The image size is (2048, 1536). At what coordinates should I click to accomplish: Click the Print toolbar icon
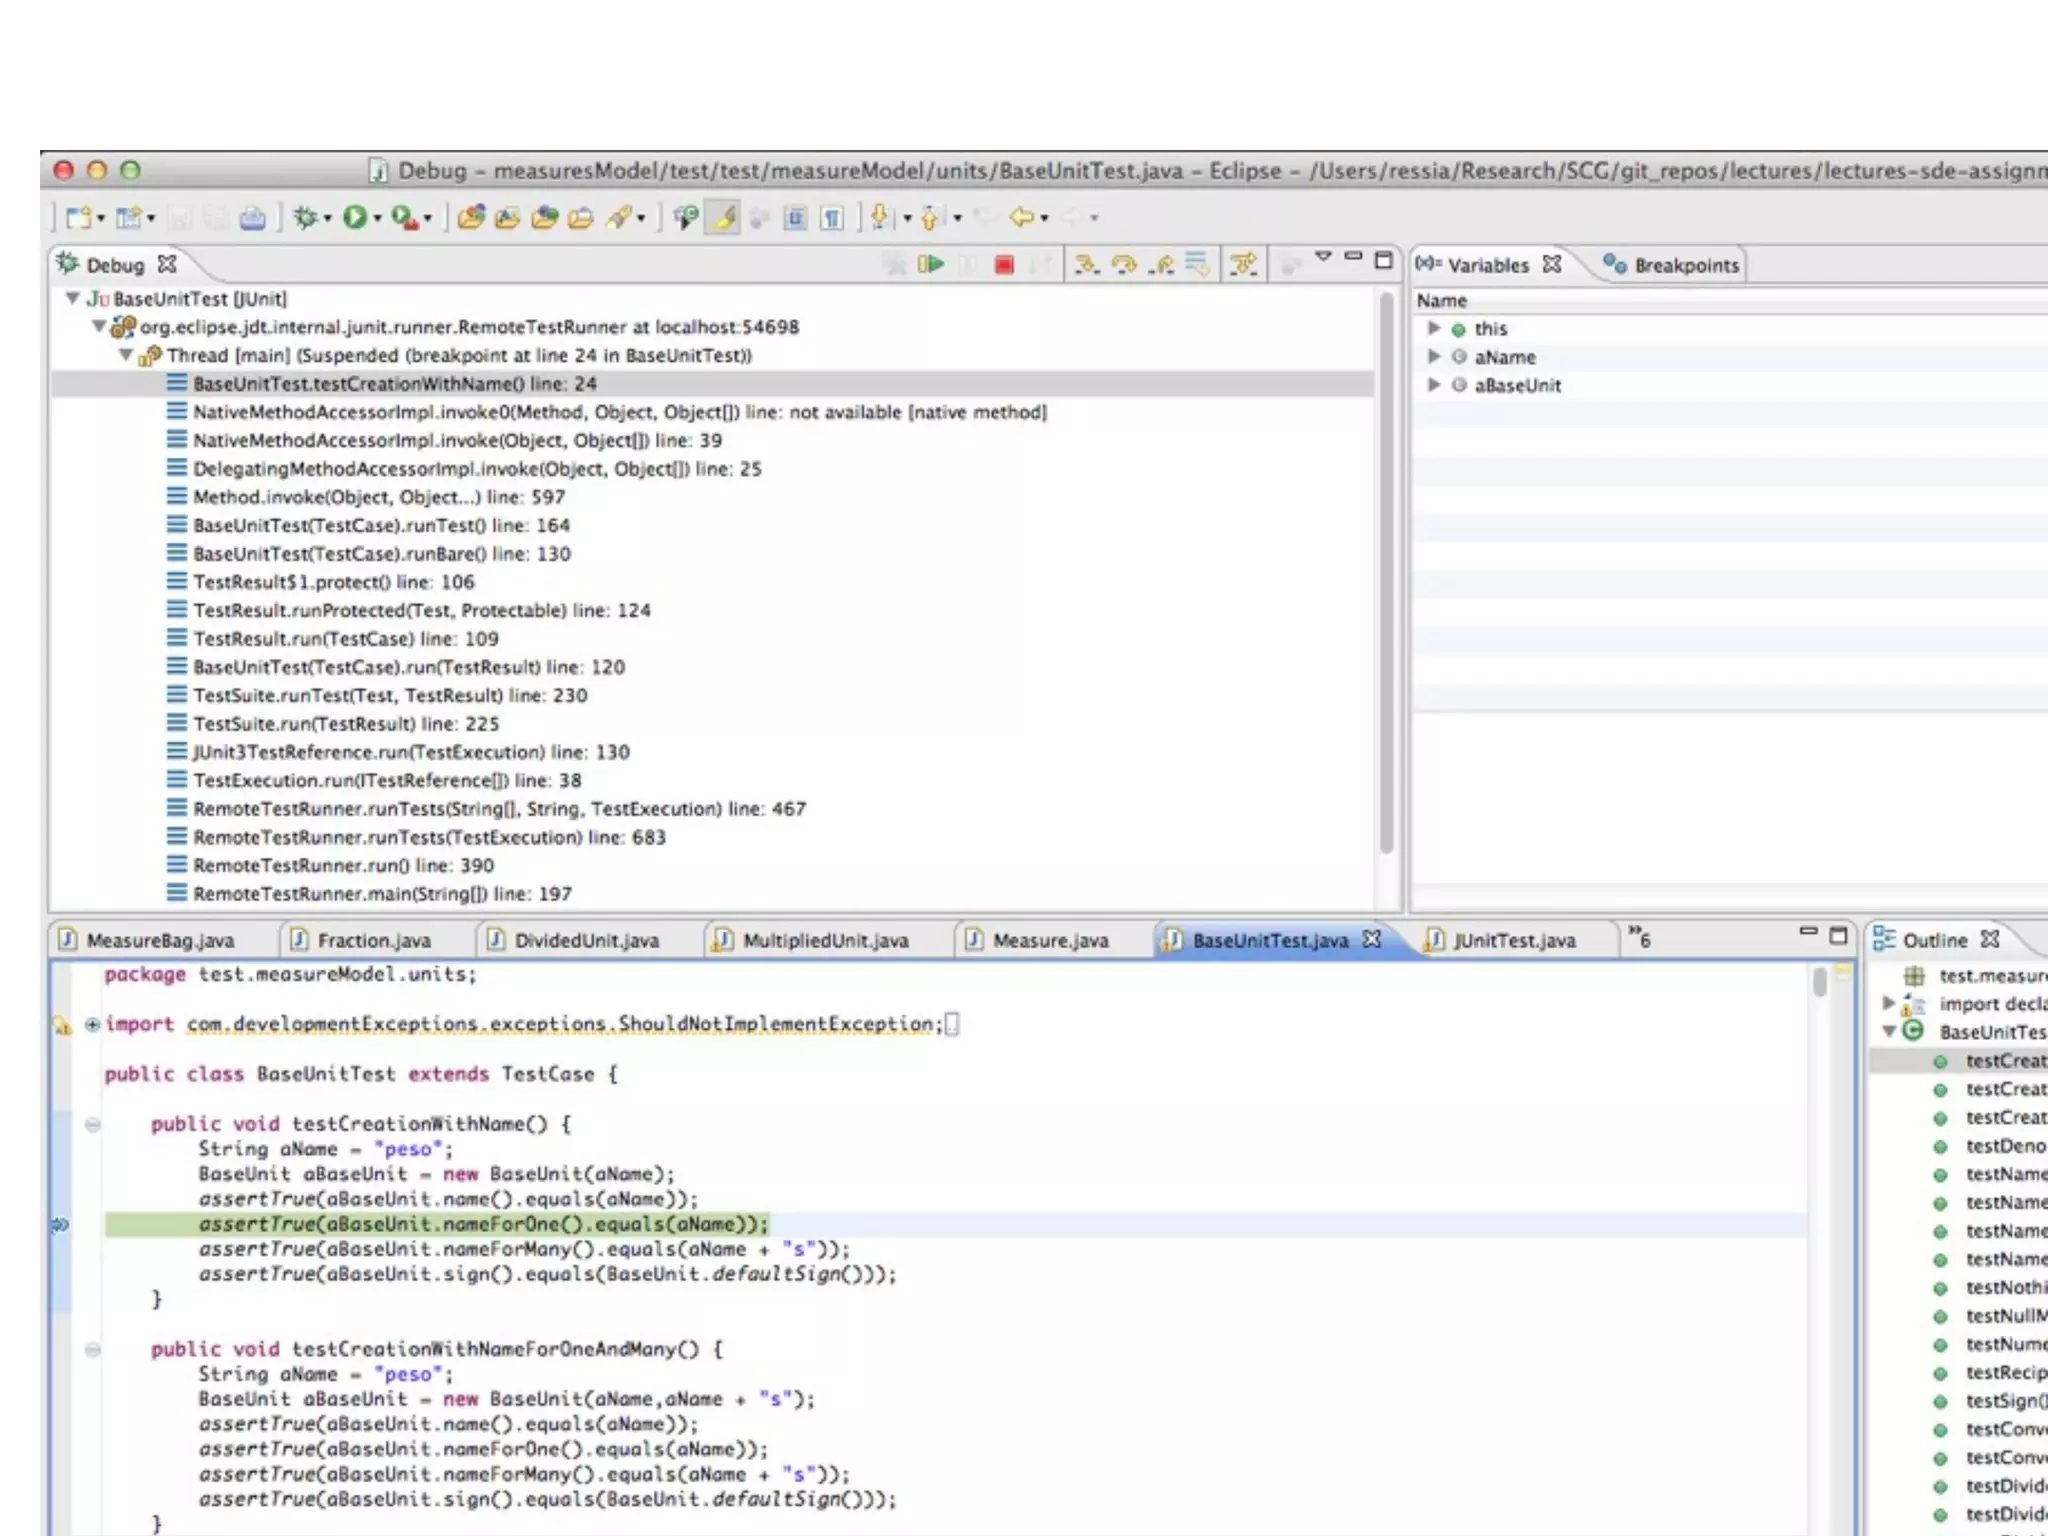252,217
